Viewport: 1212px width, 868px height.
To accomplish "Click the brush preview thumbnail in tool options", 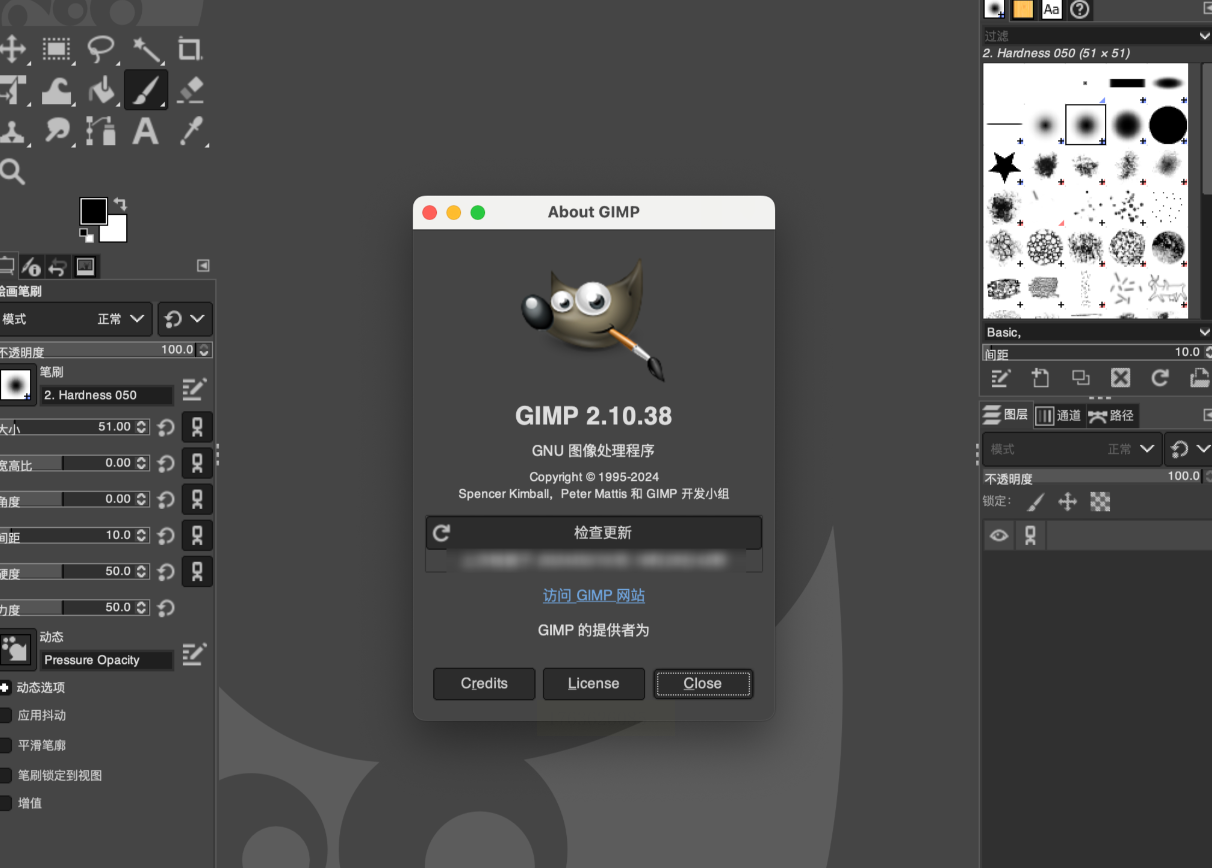I will coord(17,386).
